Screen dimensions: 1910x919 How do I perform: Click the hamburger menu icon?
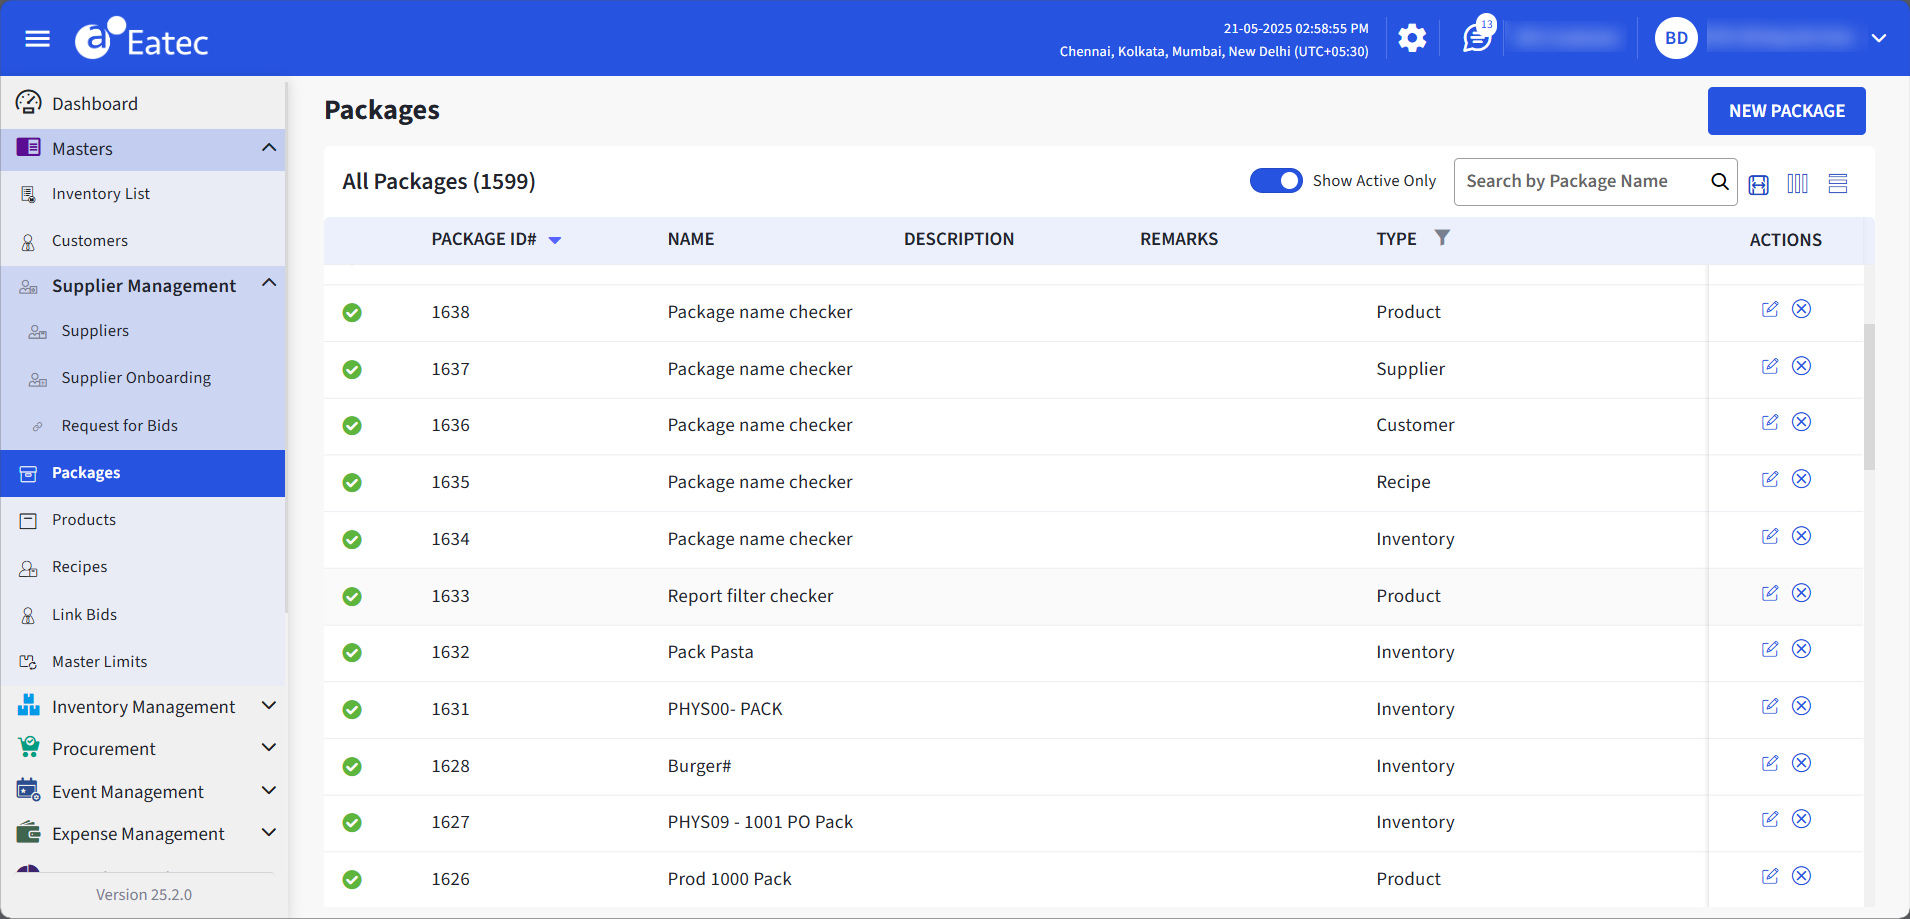pyautogui.click(x=38, y=39)
